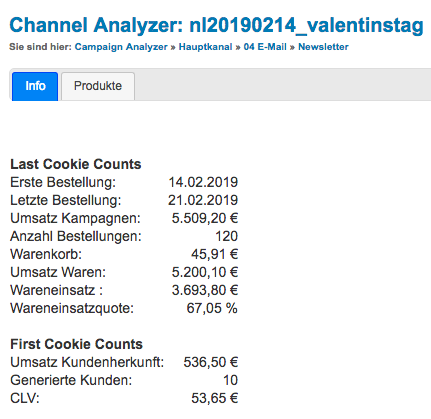The width and height of the screenshot is (431, 419).
Task: Click the Warenkorb value 45,91 €
Action: coord(214,254)
